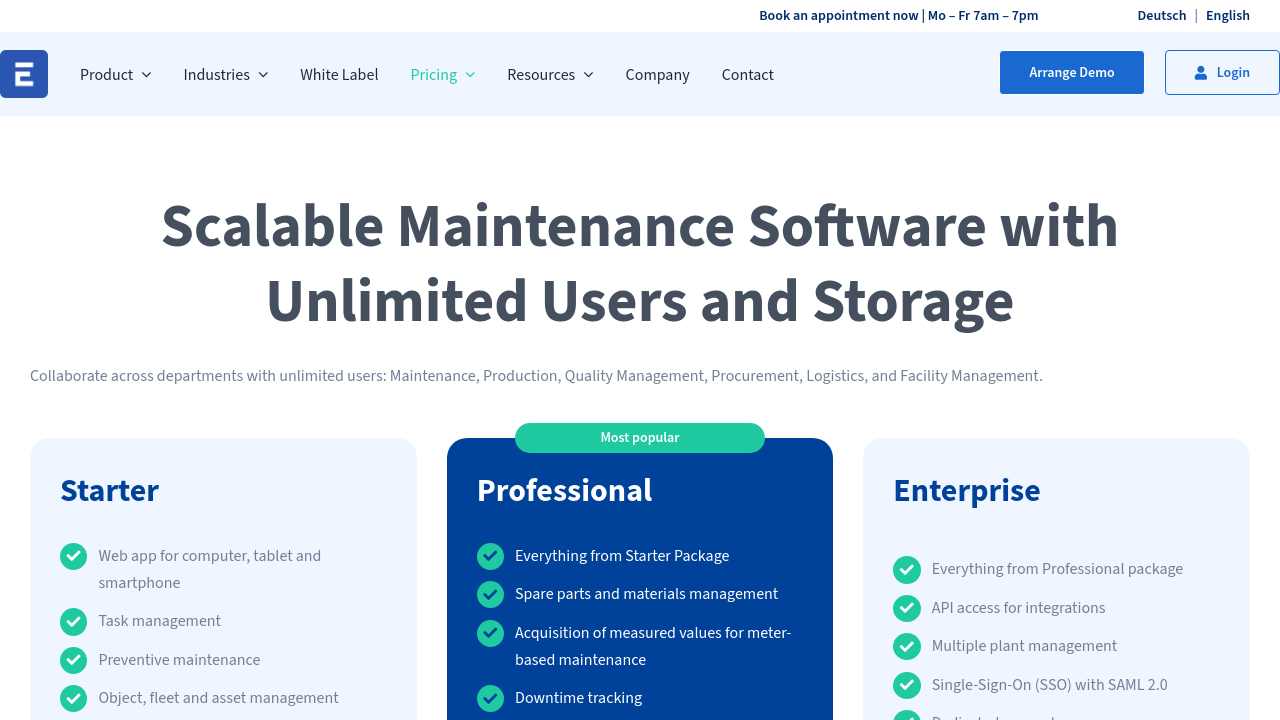The height and width of the screenshot is (720, 1280).
Task: Open the Company menu item
Action: click(x=657, y=75)
